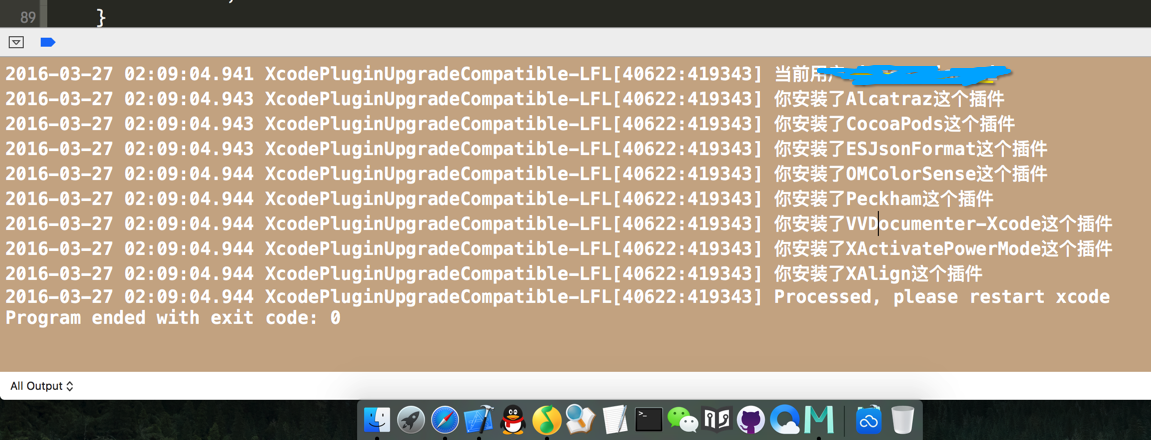The height and width of the screenshot is (440, 1151).
Task: Click the XAlign plugin log line
Action: click(494, 274)
